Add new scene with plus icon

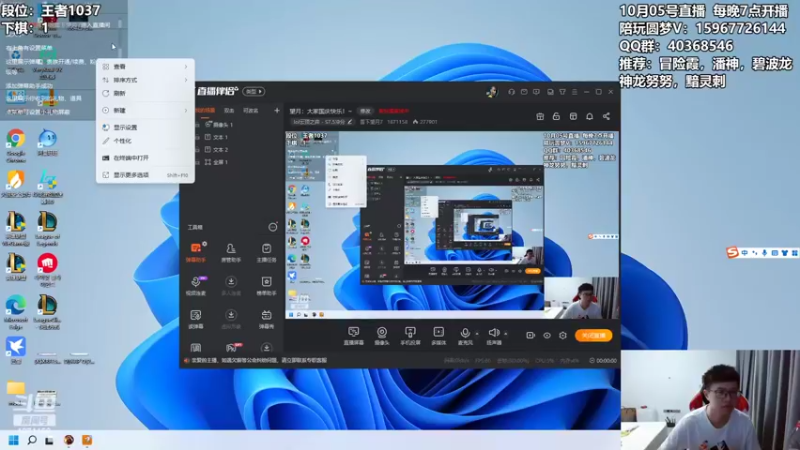coord(277,110)
